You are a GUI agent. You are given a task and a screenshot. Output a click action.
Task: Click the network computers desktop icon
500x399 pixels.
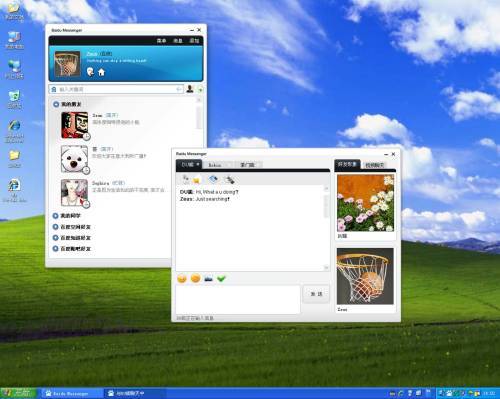14,69
